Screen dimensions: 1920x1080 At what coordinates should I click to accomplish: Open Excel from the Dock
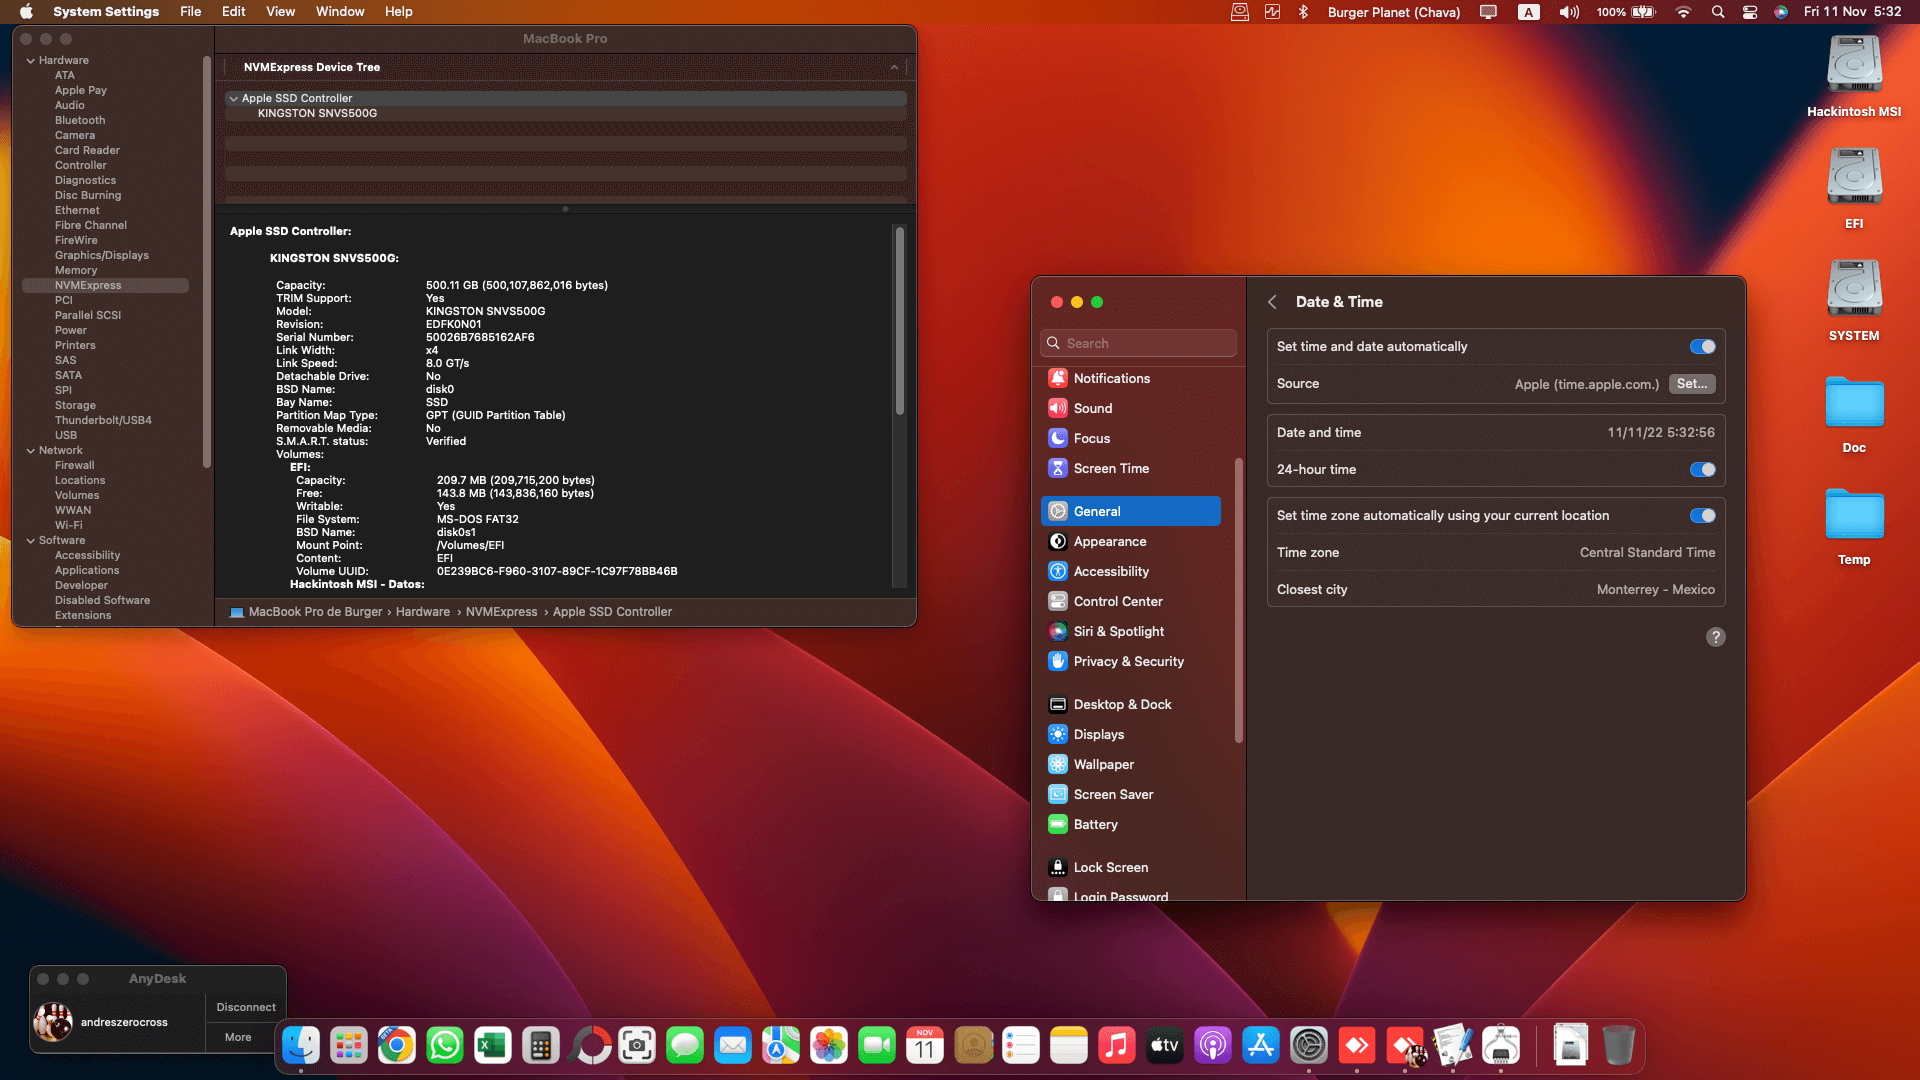click(x=493, y=1046)
